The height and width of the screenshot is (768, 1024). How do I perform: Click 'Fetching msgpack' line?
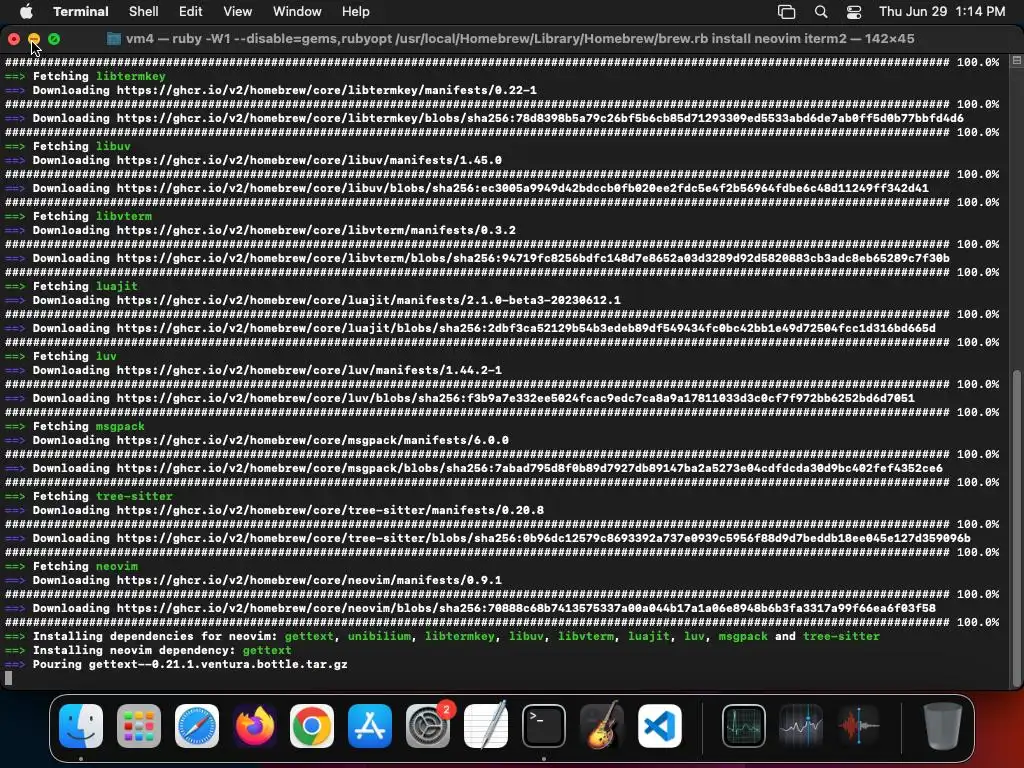[75, 426]
